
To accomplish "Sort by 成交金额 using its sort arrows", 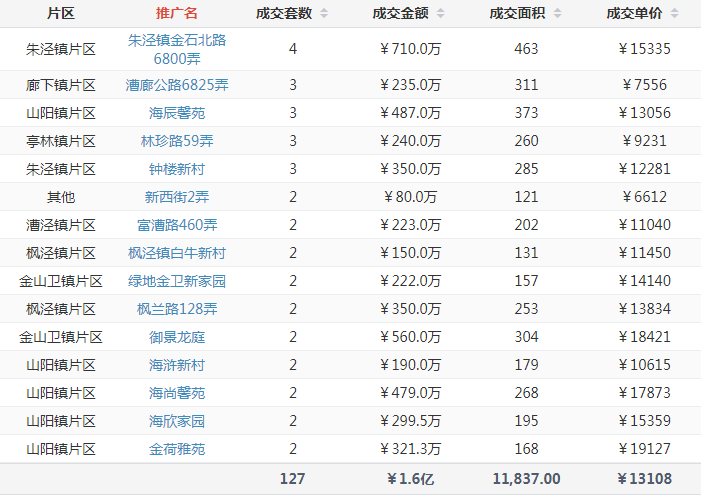I will (441, 13).
